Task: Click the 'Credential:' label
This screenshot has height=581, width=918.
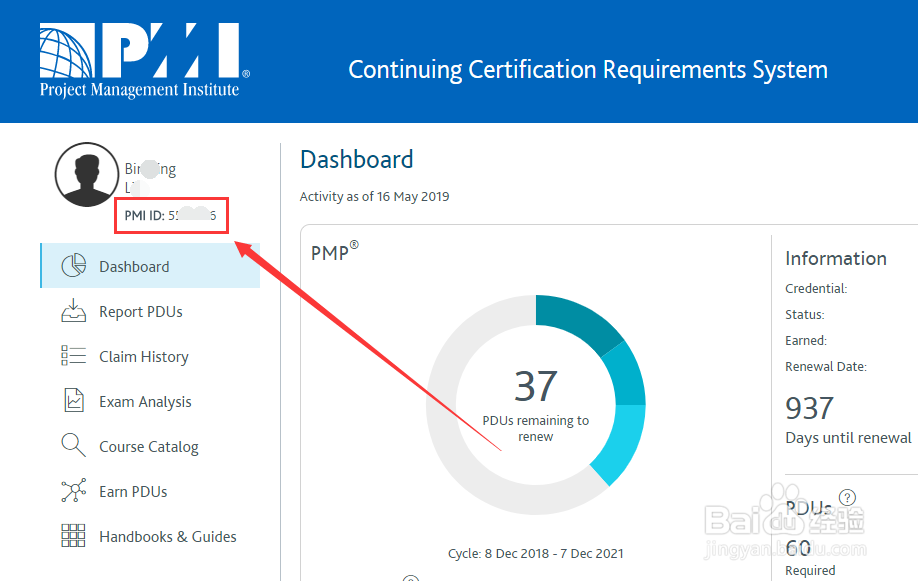Action: click(x=816, y=288)
